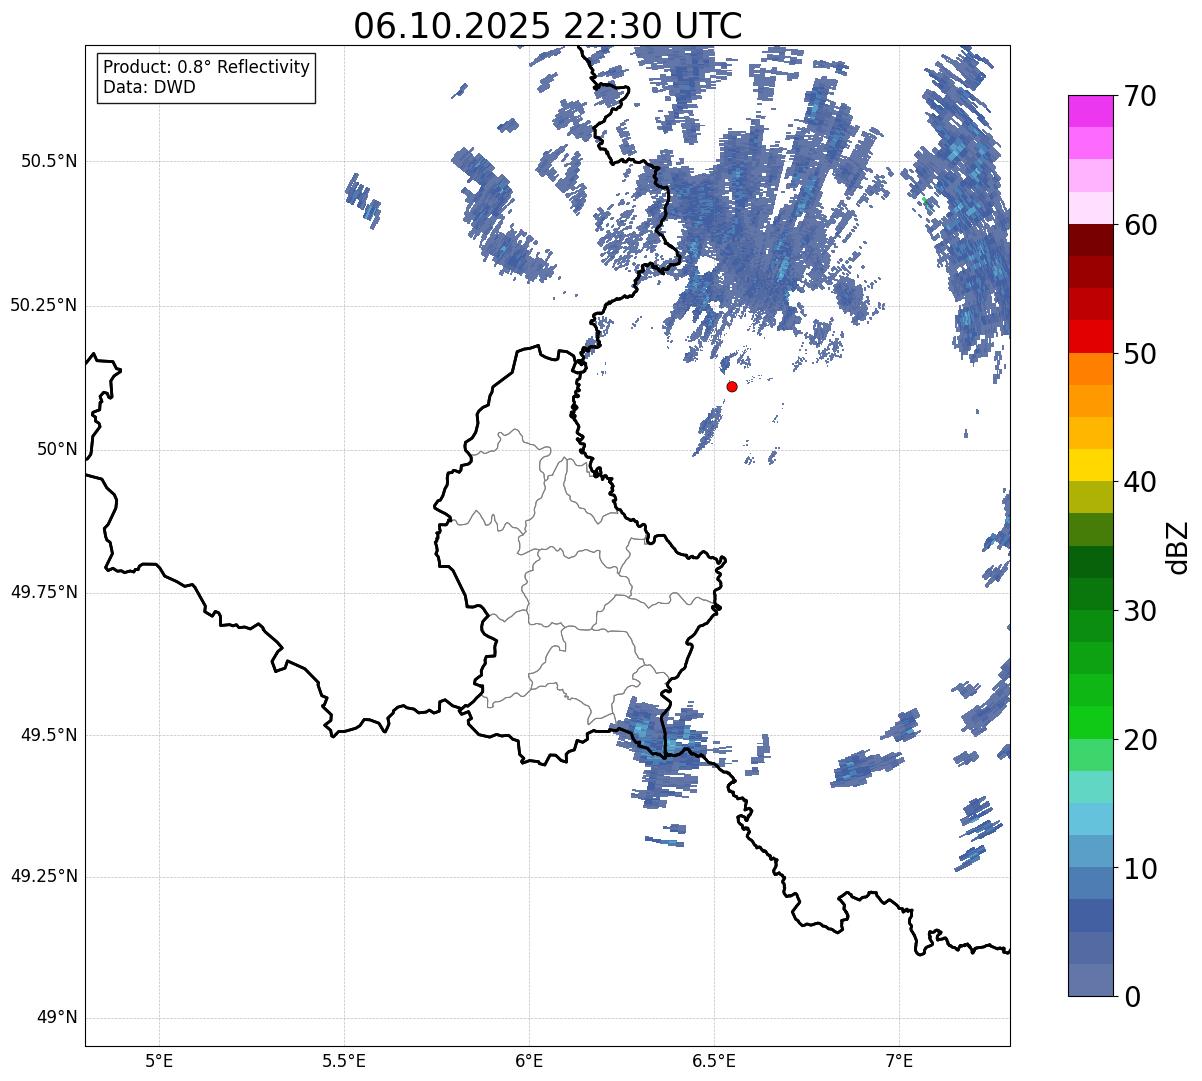The image size is (1202, 1081).
Task: Click the olive colorbar segment below 40
Action: tap(1090, 497)
